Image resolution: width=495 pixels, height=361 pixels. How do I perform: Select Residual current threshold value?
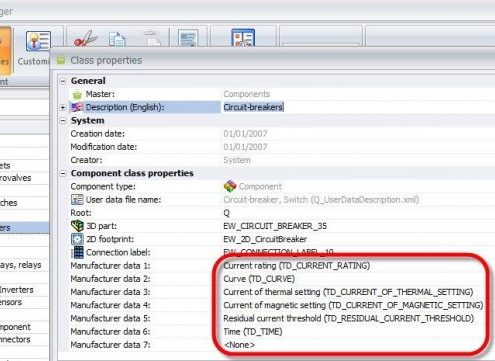pyautogui.click(x=348, y=318)
